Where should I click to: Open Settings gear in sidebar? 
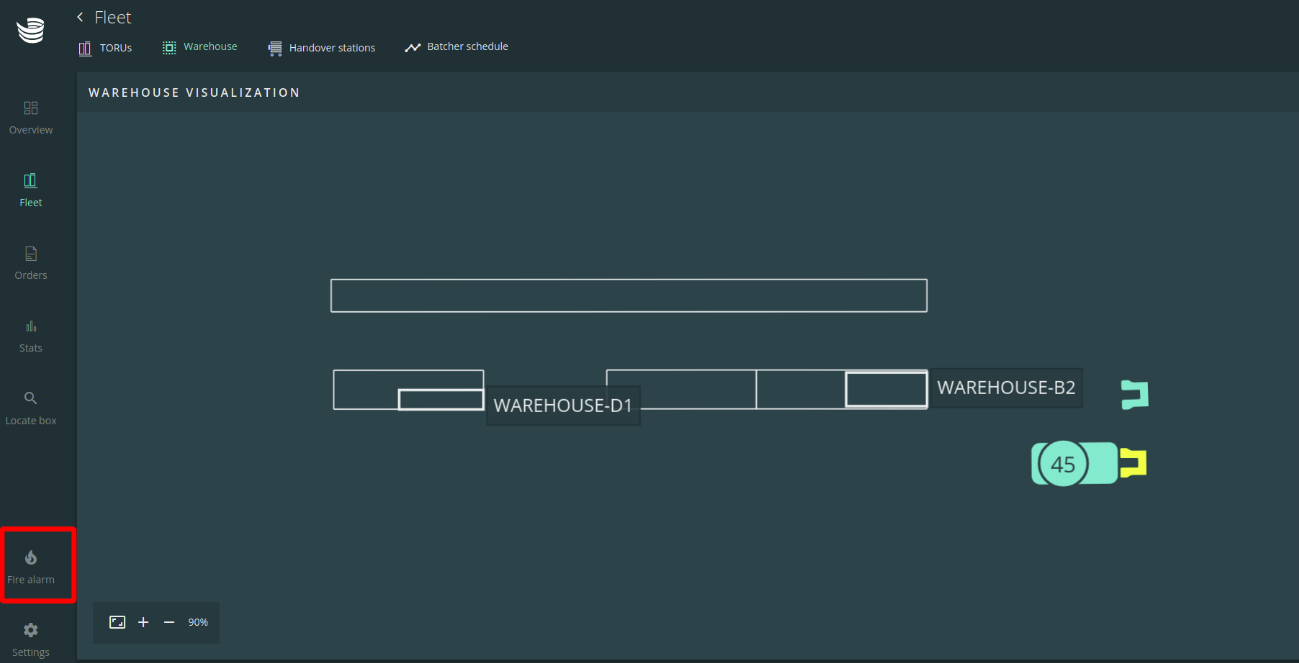tap(31, 630)
